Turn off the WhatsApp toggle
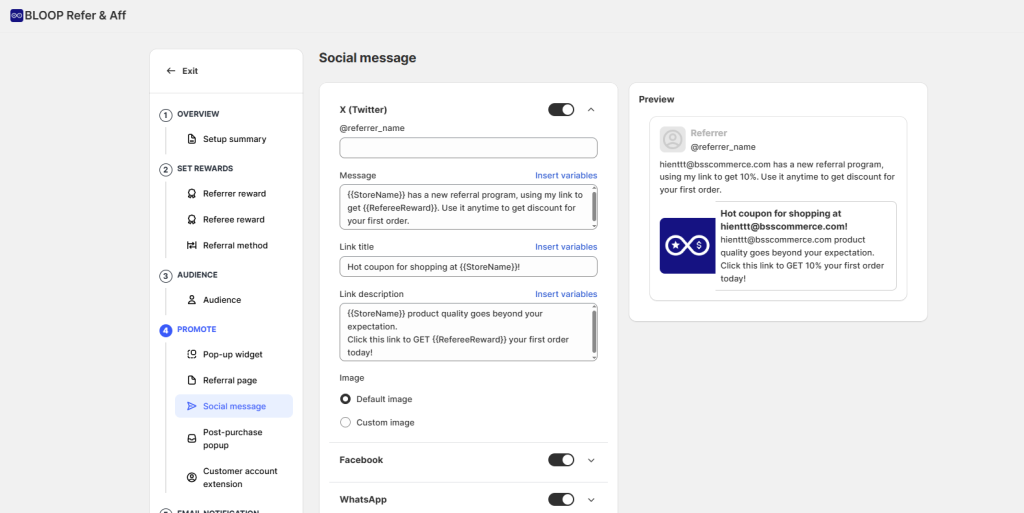 (561, 500)
